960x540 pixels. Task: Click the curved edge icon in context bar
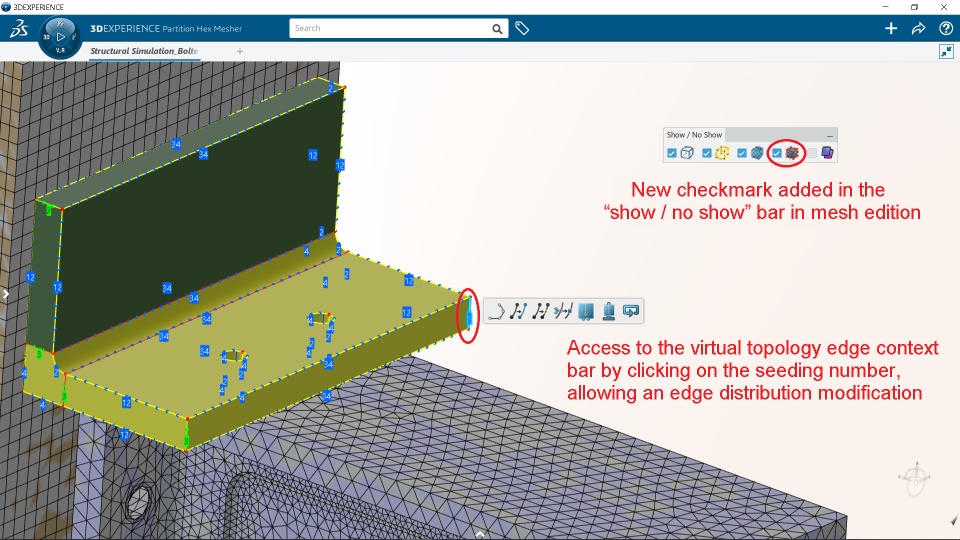[x=496, y=312]
